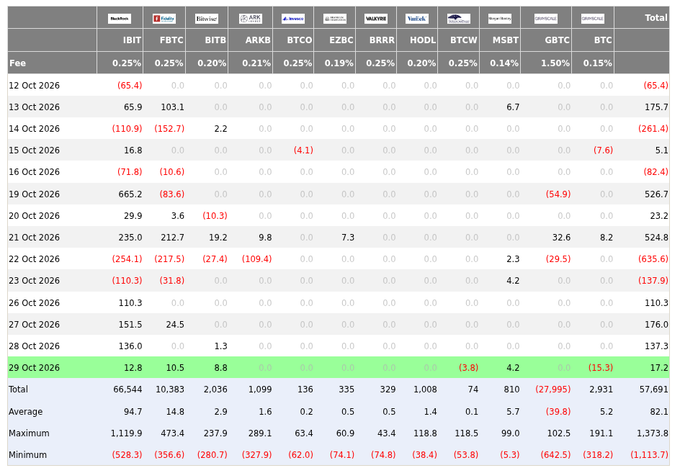Image resolution: width=680 pixels, height=468 pixels.
Task: Click IBIT value 151.5 on 27 Oct
Action: [130, 324]
